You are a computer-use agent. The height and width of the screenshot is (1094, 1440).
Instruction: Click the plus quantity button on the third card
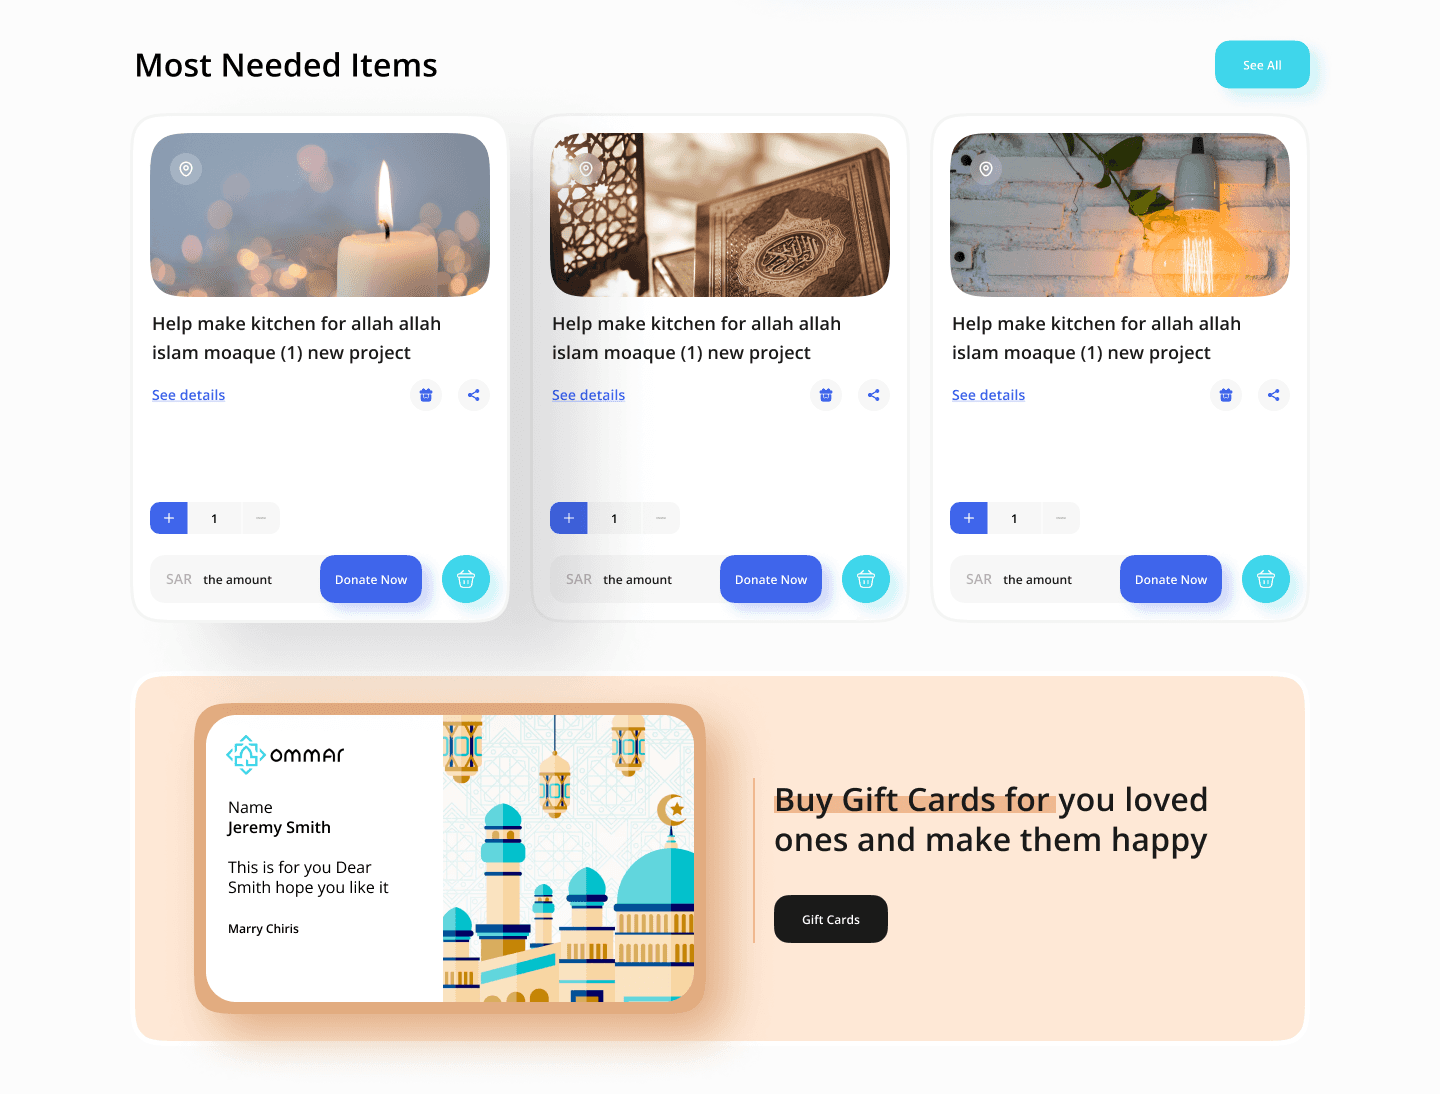click(969, 518)
